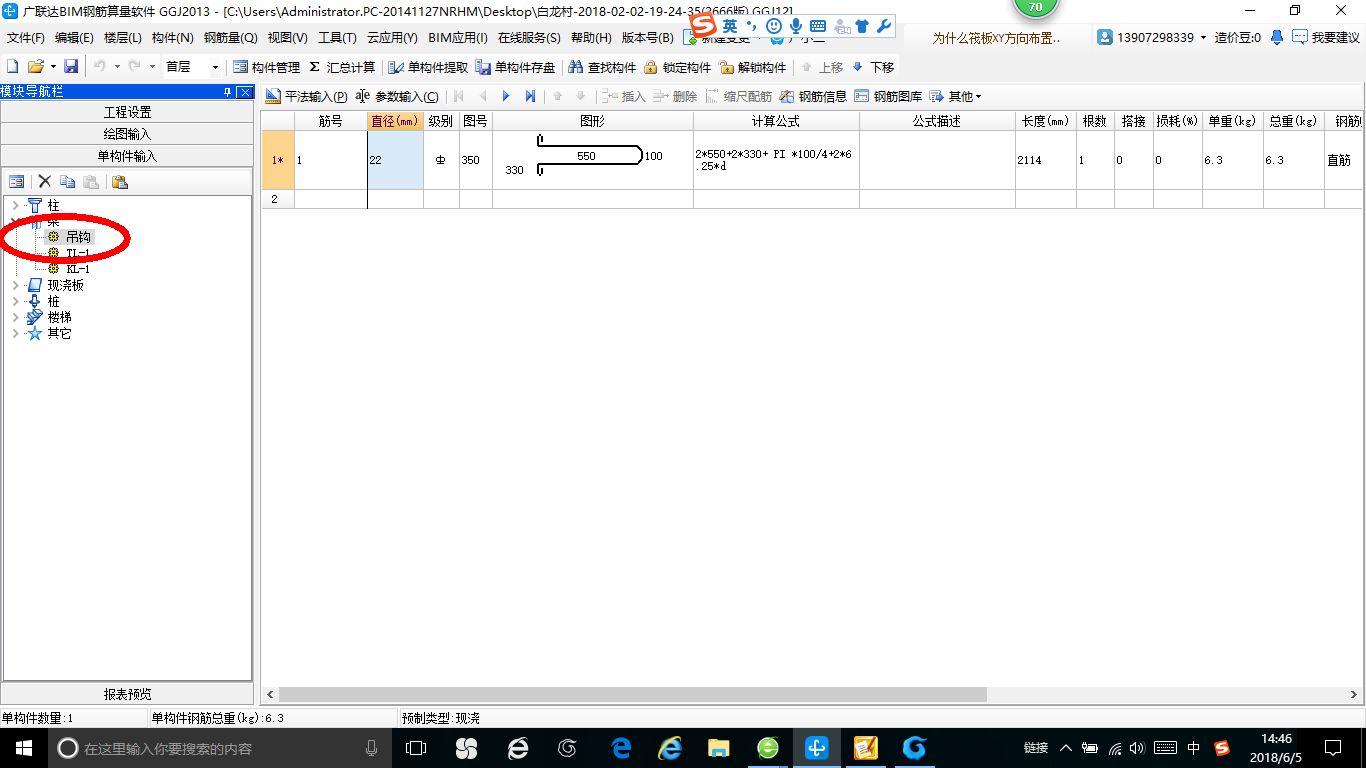The height and width of the screenshot is (768, 1366).
Task: Click the yellow clipboard paste icon in navigator
Action: point(120,182)
